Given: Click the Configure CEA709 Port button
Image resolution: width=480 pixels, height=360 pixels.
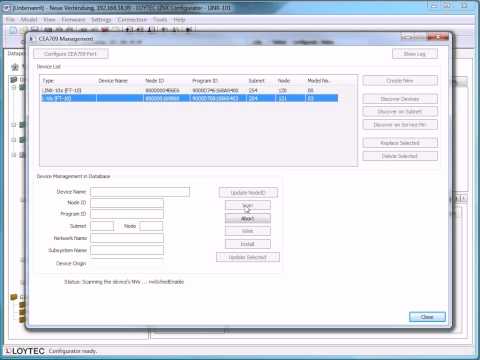Looking at the screenshot, I should [70, 54].
